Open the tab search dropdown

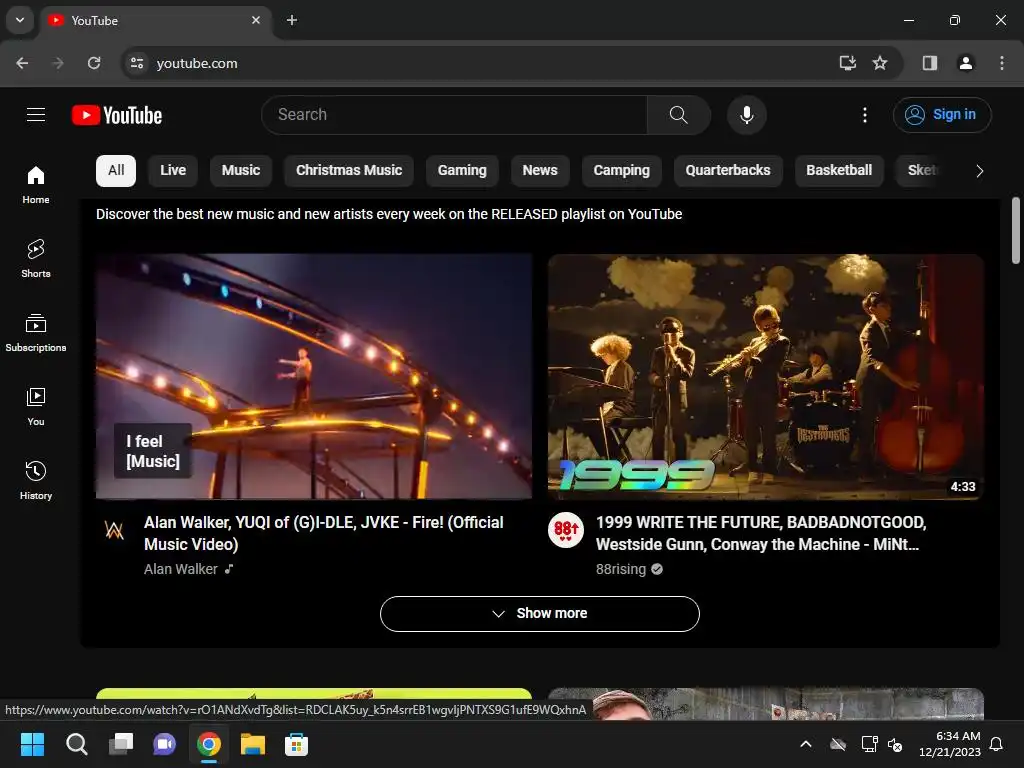click(x=20, y=20)
